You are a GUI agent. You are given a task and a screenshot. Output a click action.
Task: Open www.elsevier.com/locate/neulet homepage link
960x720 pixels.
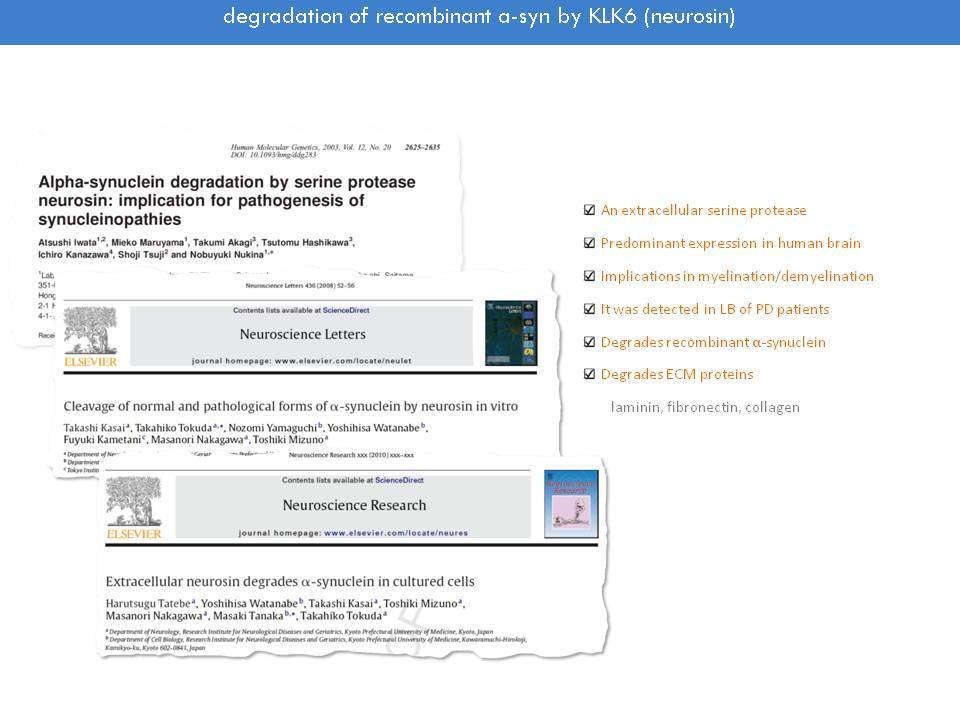pos(343,361)
